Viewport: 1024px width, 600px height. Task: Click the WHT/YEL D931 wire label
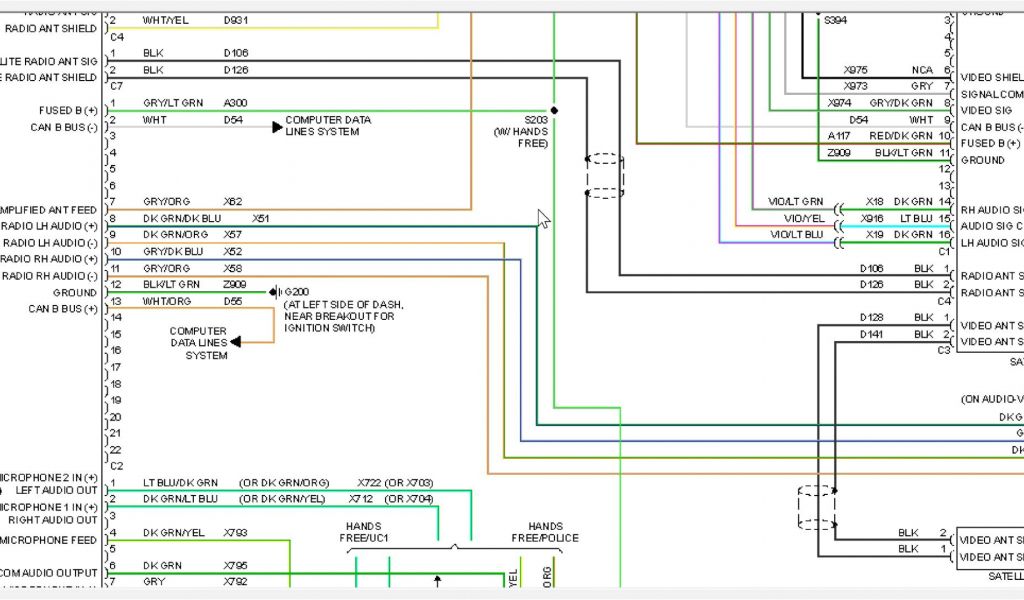click(x=165, y=20)
